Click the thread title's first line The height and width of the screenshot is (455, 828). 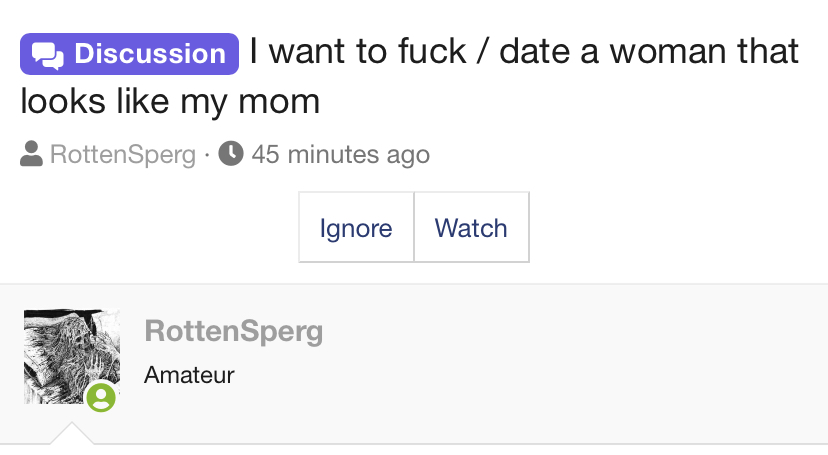click(x=524, y=52)
